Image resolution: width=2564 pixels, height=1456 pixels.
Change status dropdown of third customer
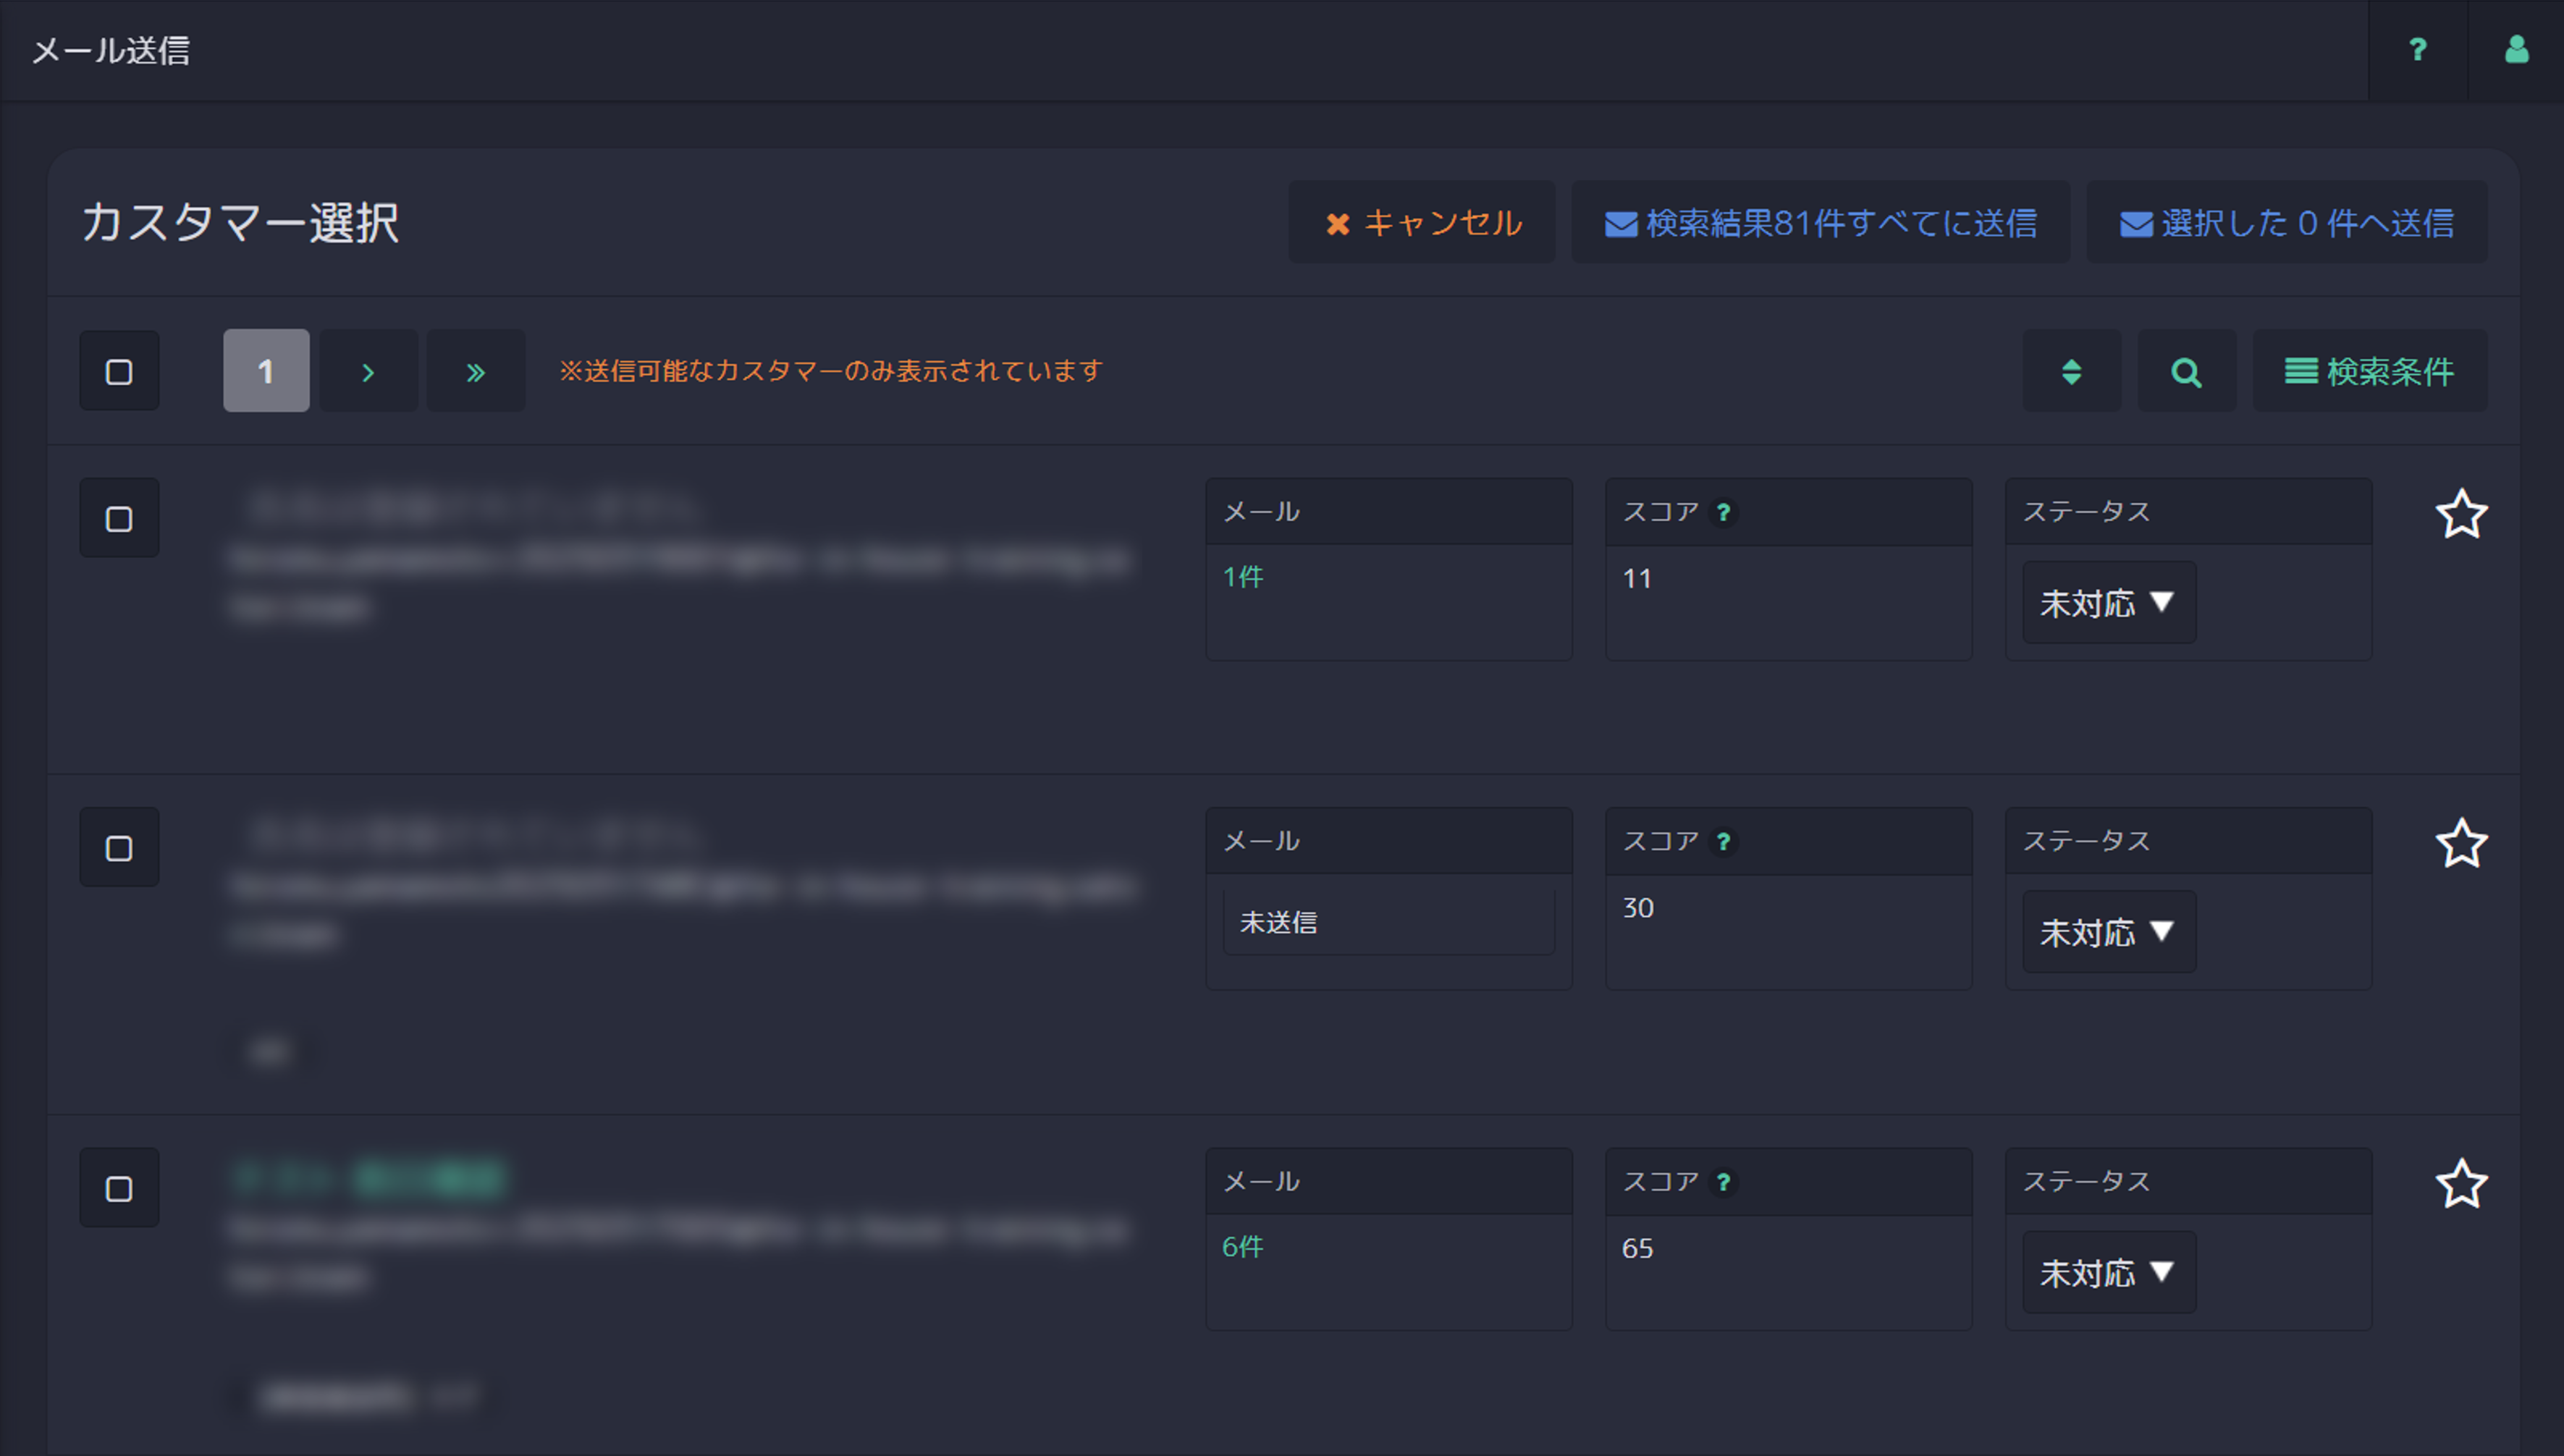[2108, 1273]
